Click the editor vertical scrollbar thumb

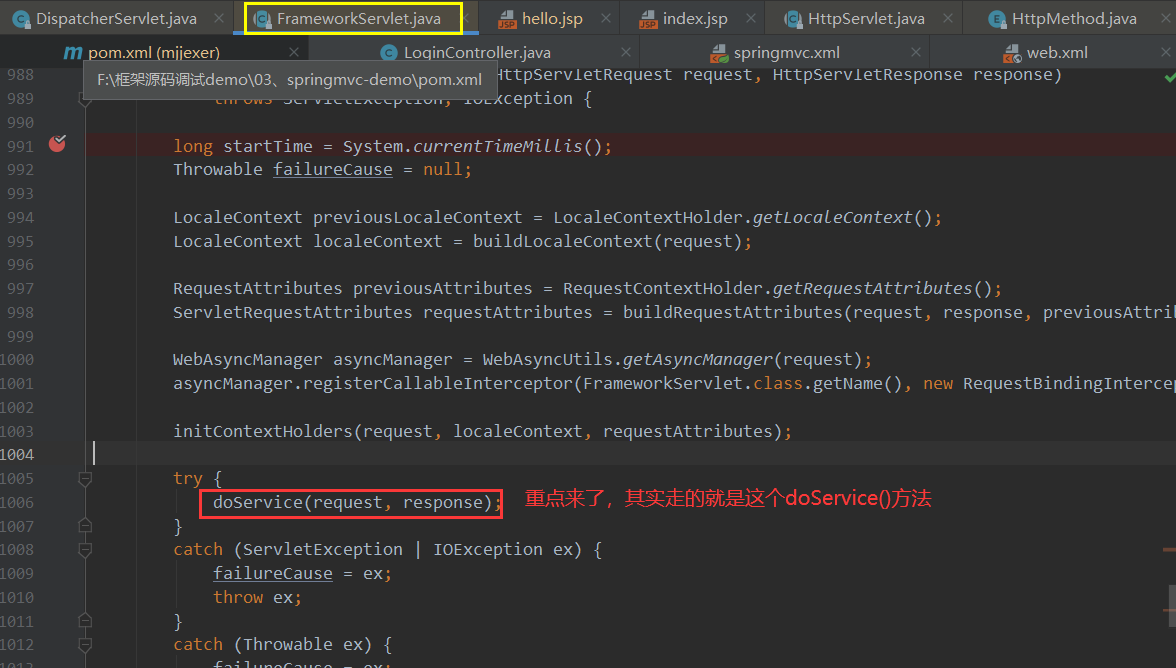1172,604
